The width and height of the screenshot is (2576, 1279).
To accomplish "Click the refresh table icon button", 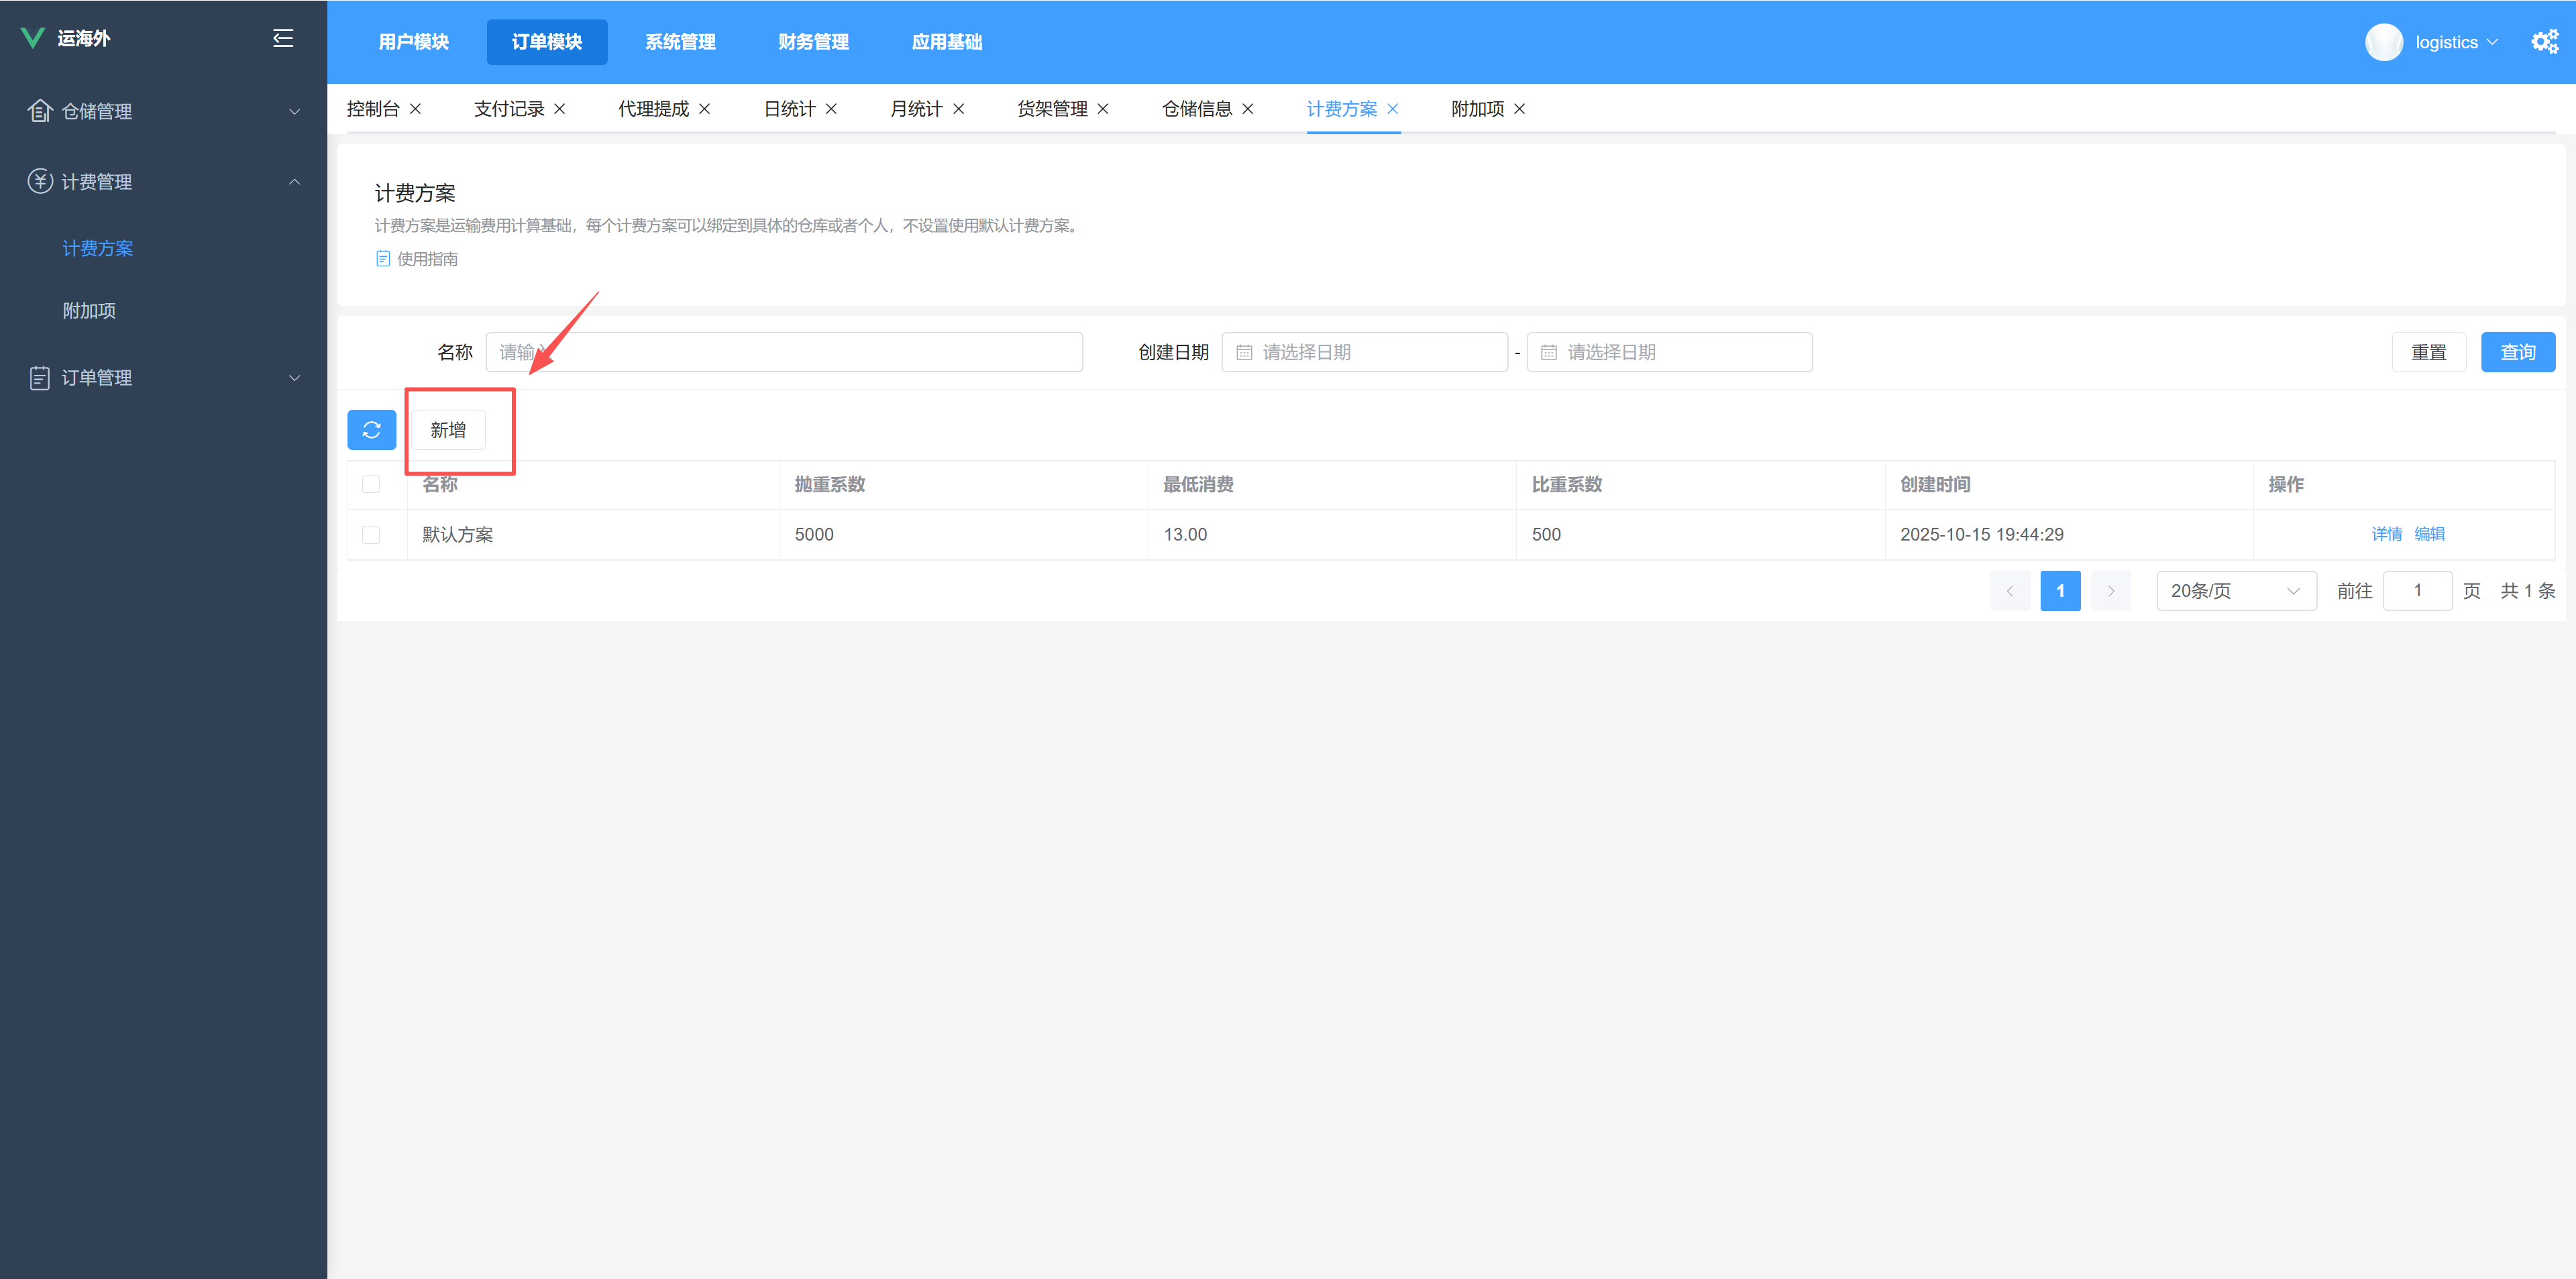I will [x=371, y=430].
